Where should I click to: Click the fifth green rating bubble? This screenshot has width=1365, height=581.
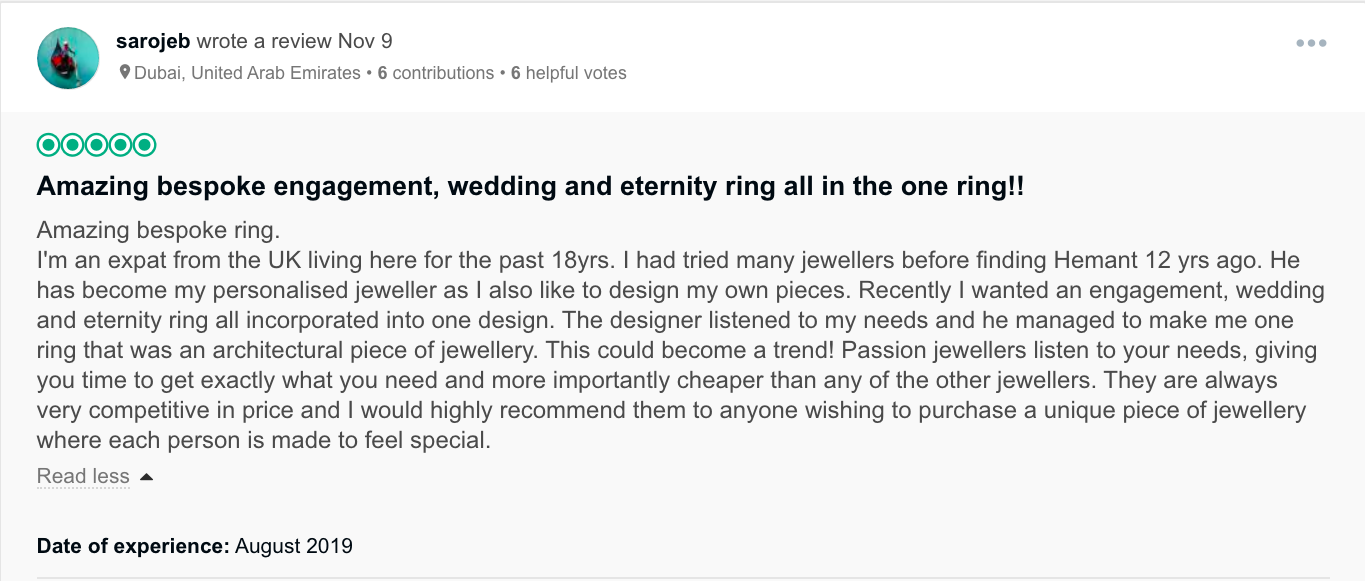tap(145, 146)
